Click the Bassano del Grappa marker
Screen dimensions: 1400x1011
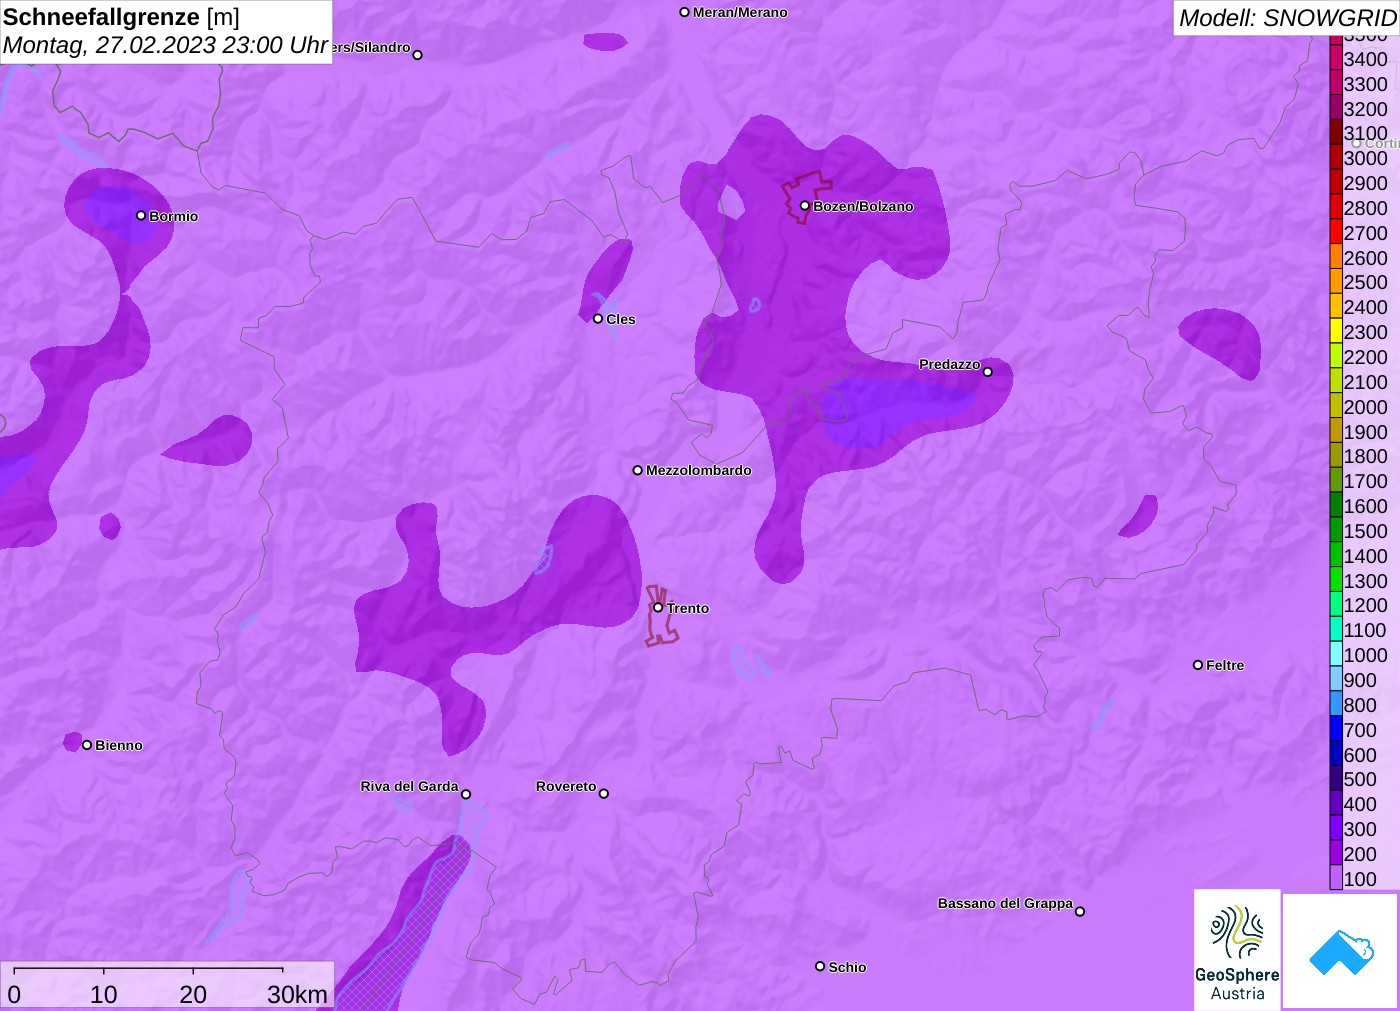click(x=1080, y=910)
